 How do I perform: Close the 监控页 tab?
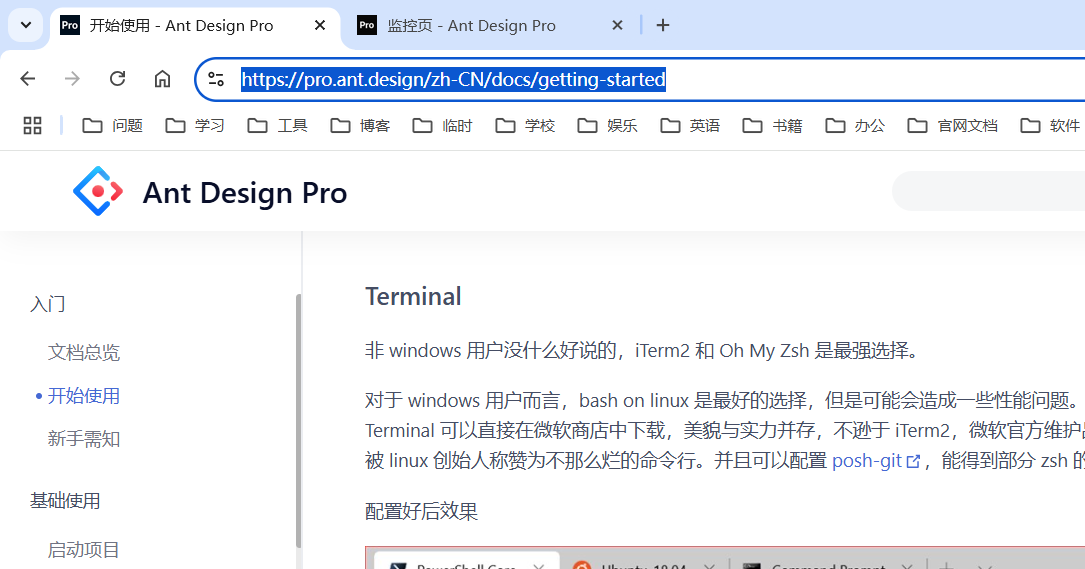[617, 26]
